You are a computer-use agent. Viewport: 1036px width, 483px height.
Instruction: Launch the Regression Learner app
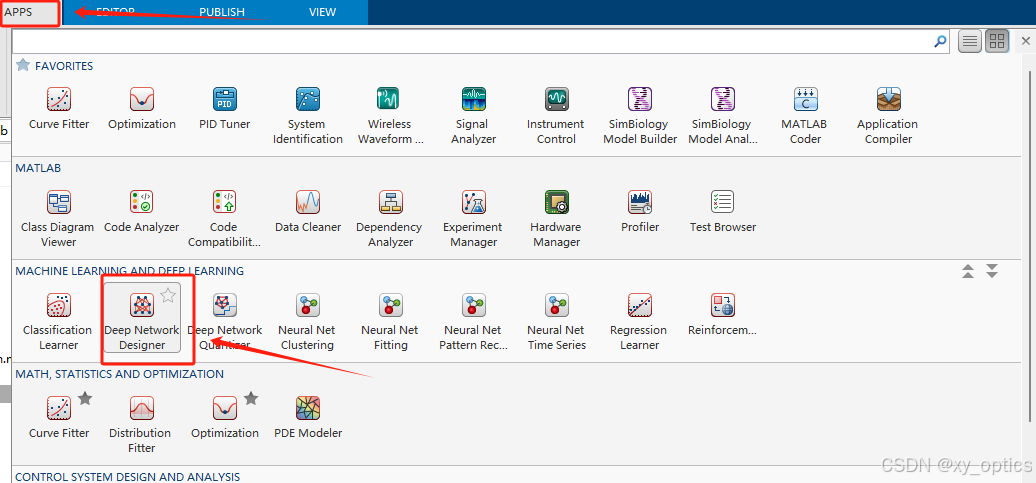(x=640, y=322)
